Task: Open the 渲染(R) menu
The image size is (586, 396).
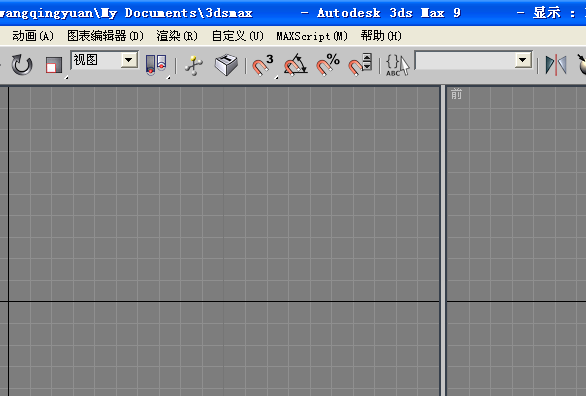Action: [177, 36]
